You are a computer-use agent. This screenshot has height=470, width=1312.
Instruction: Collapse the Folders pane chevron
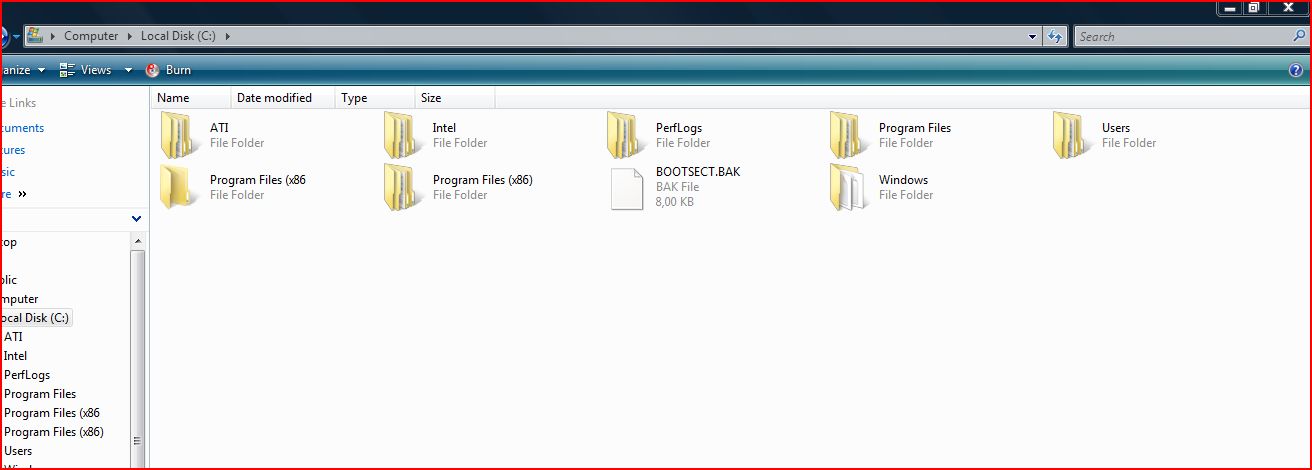(x=136, y=218)
